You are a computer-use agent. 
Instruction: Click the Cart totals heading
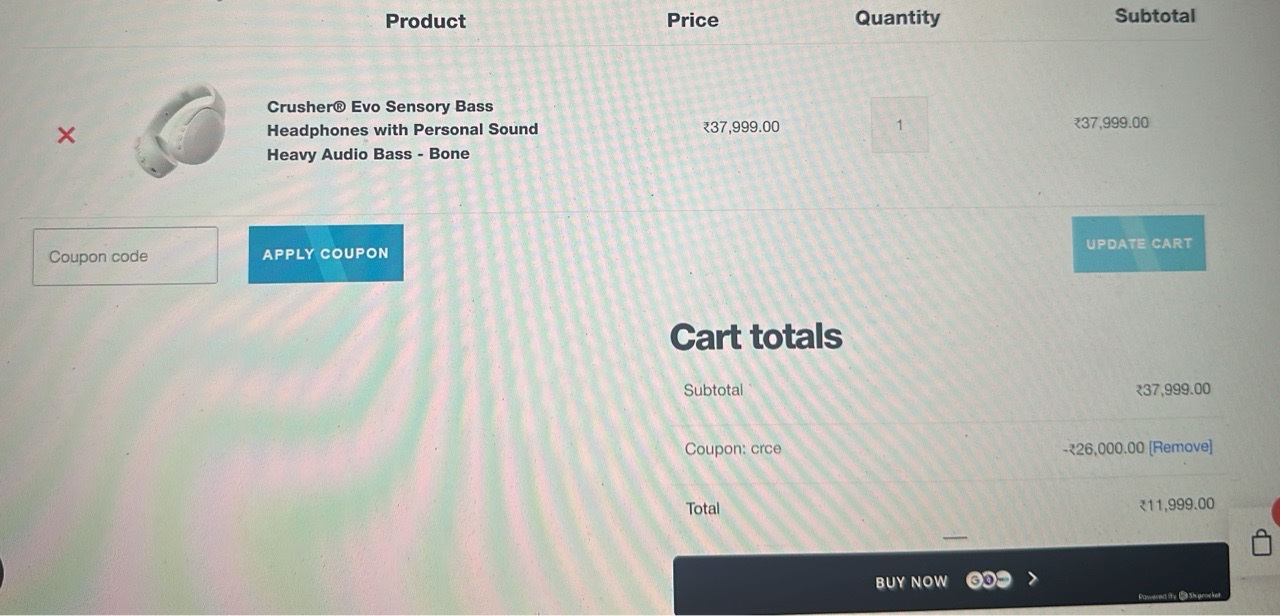[x=756, y=337]
